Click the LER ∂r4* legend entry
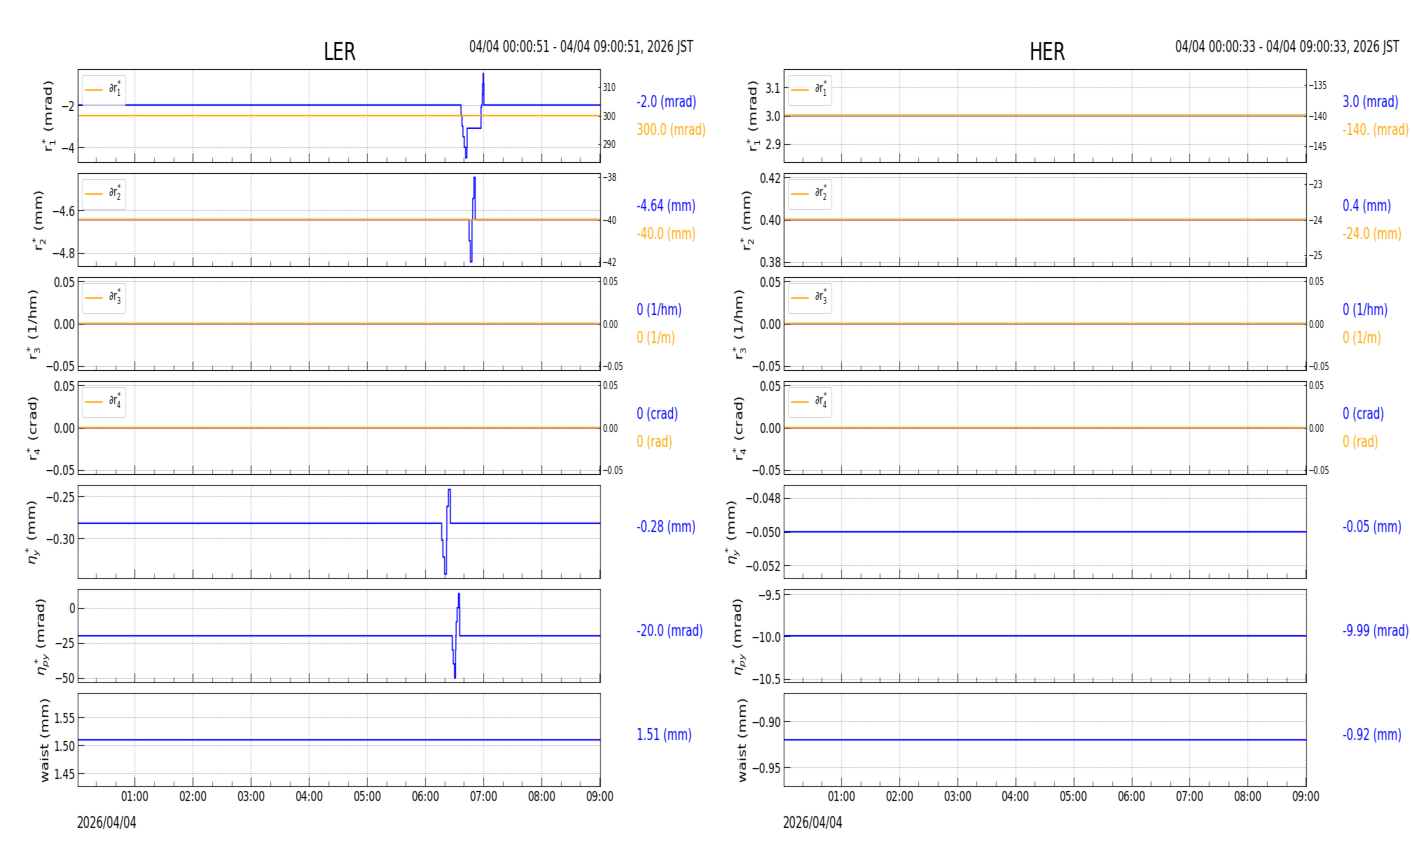The width and height of the screenshot is (1412, 864). (104, 401)
